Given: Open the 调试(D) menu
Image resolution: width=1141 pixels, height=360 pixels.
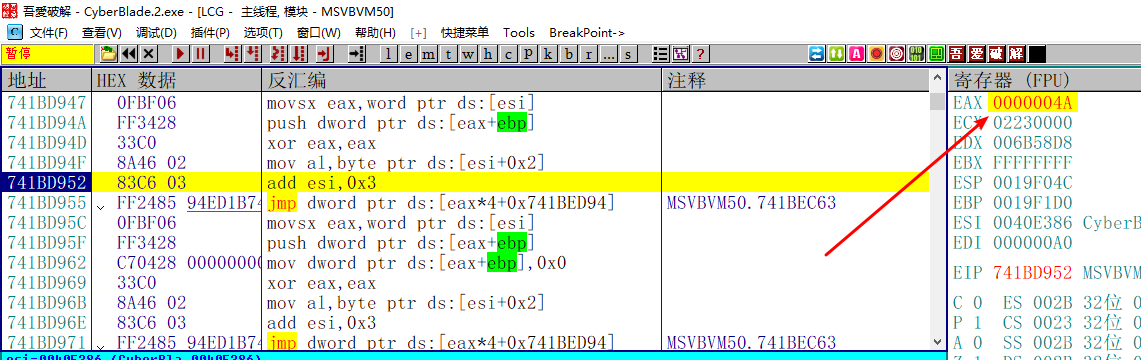Looking at the screenshot, I should pos(156,33).
